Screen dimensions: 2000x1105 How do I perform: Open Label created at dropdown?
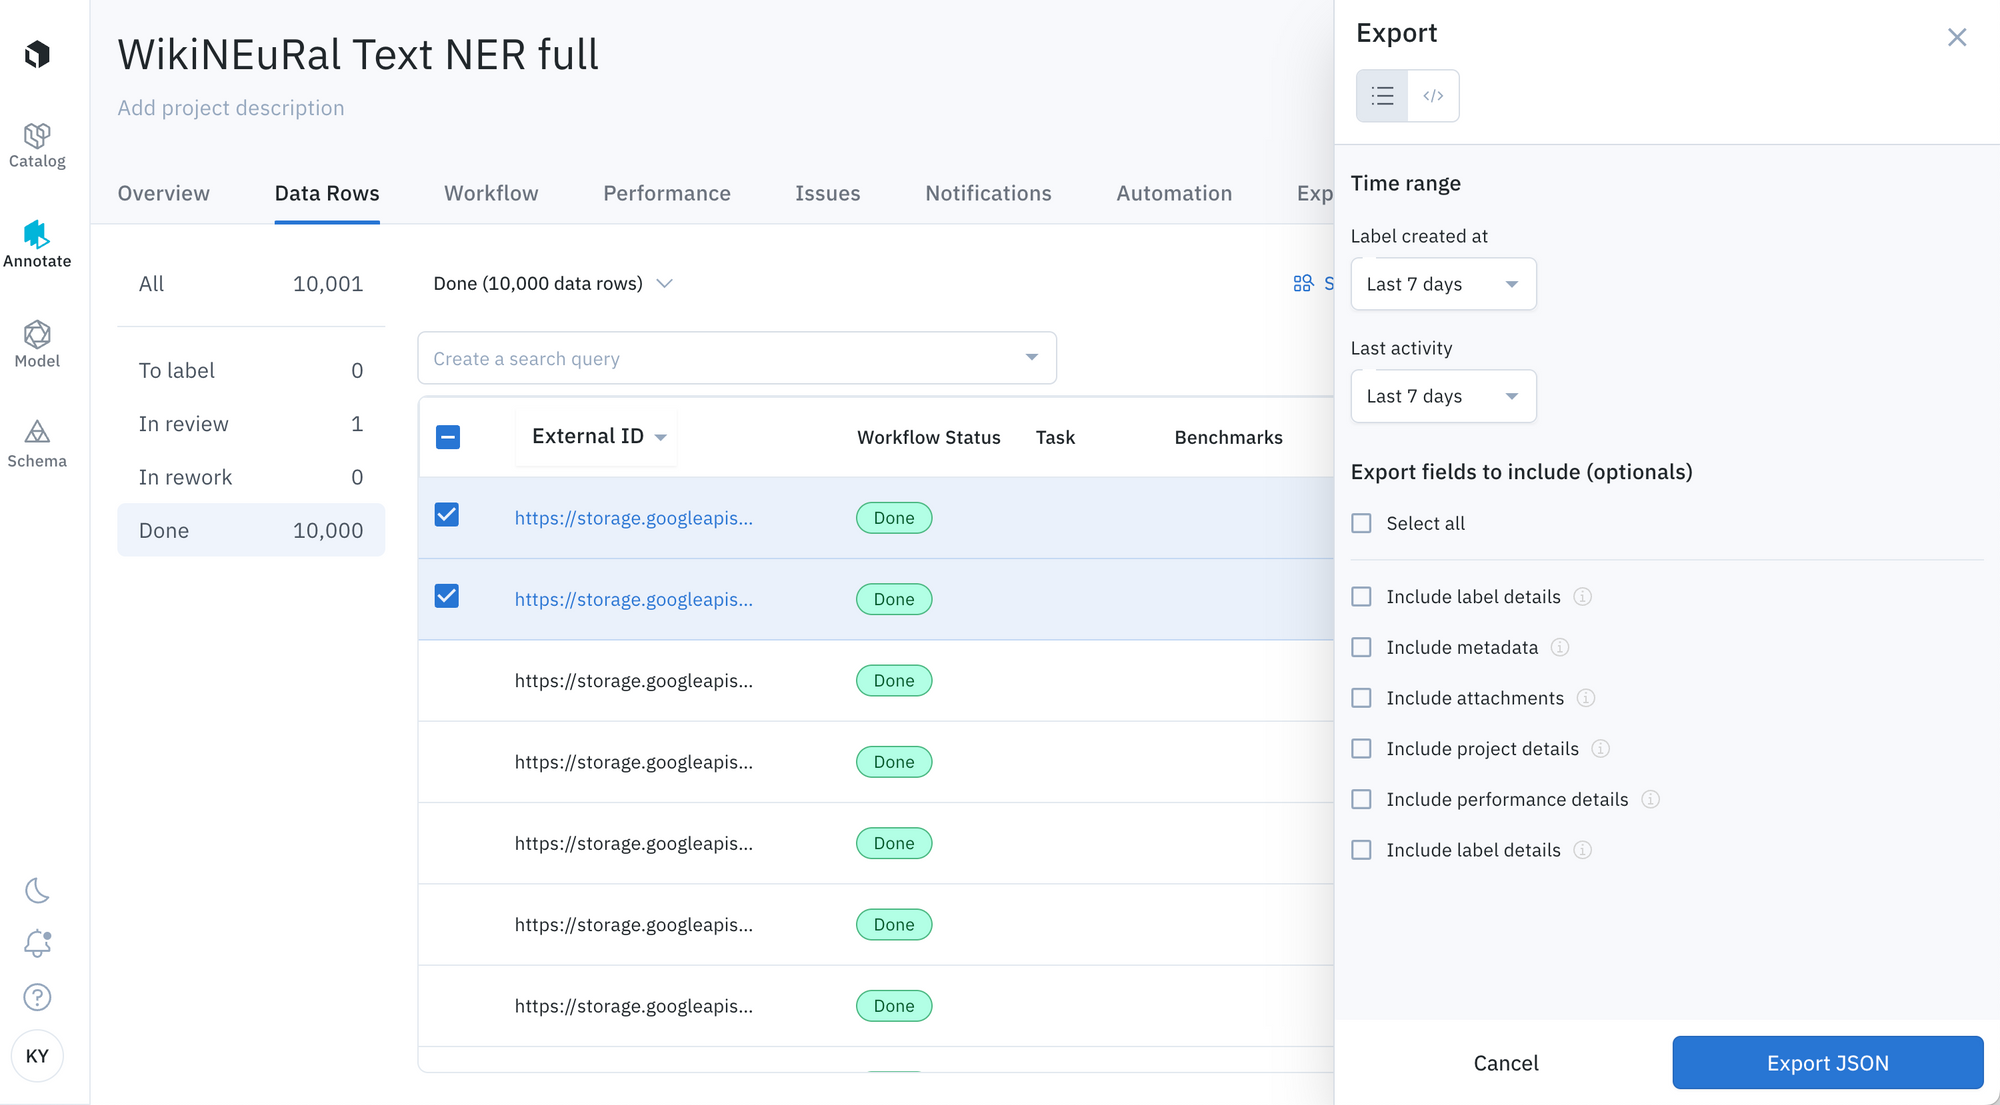click(1442, 284)
